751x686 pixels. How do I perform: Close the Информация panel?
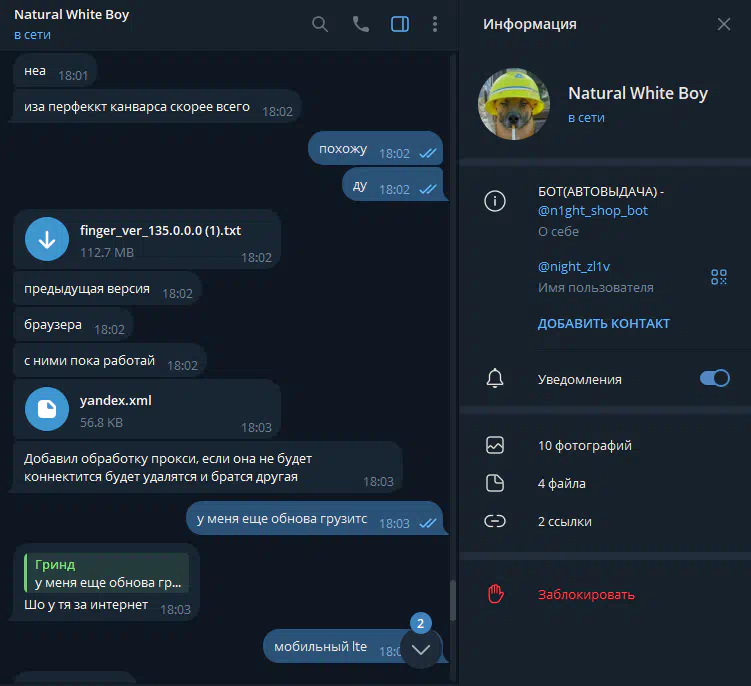[x=724, y=24]
